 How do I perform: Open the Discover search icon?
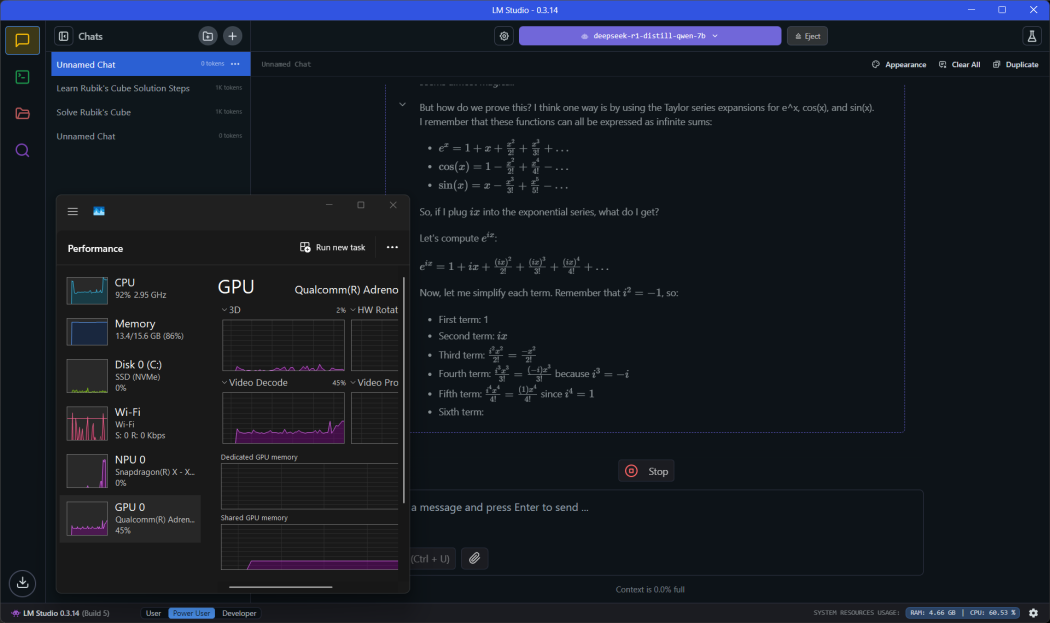(22, 150)
